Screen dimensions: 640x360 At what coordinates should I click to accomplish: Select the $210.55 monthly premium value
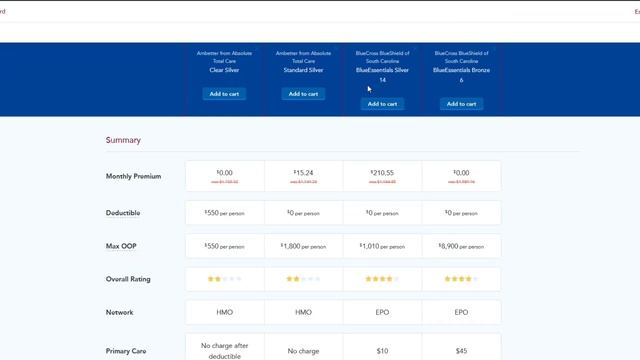[382, 173]
